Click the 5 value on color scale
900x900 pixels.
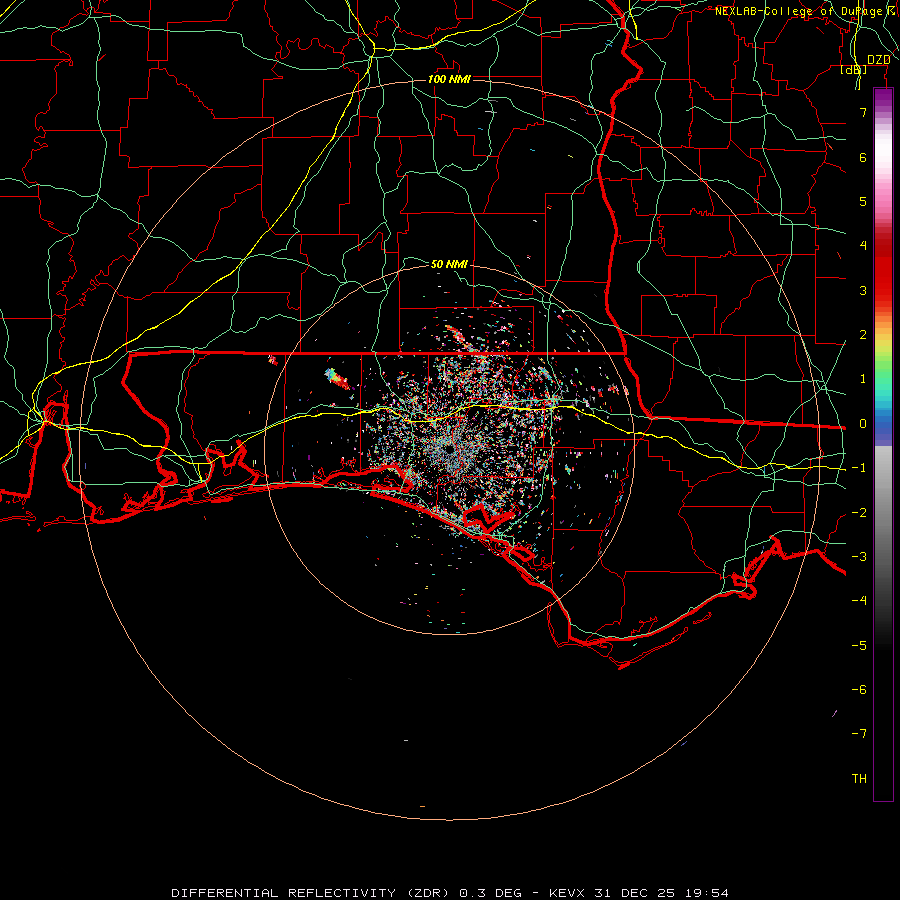click(863, 201)
